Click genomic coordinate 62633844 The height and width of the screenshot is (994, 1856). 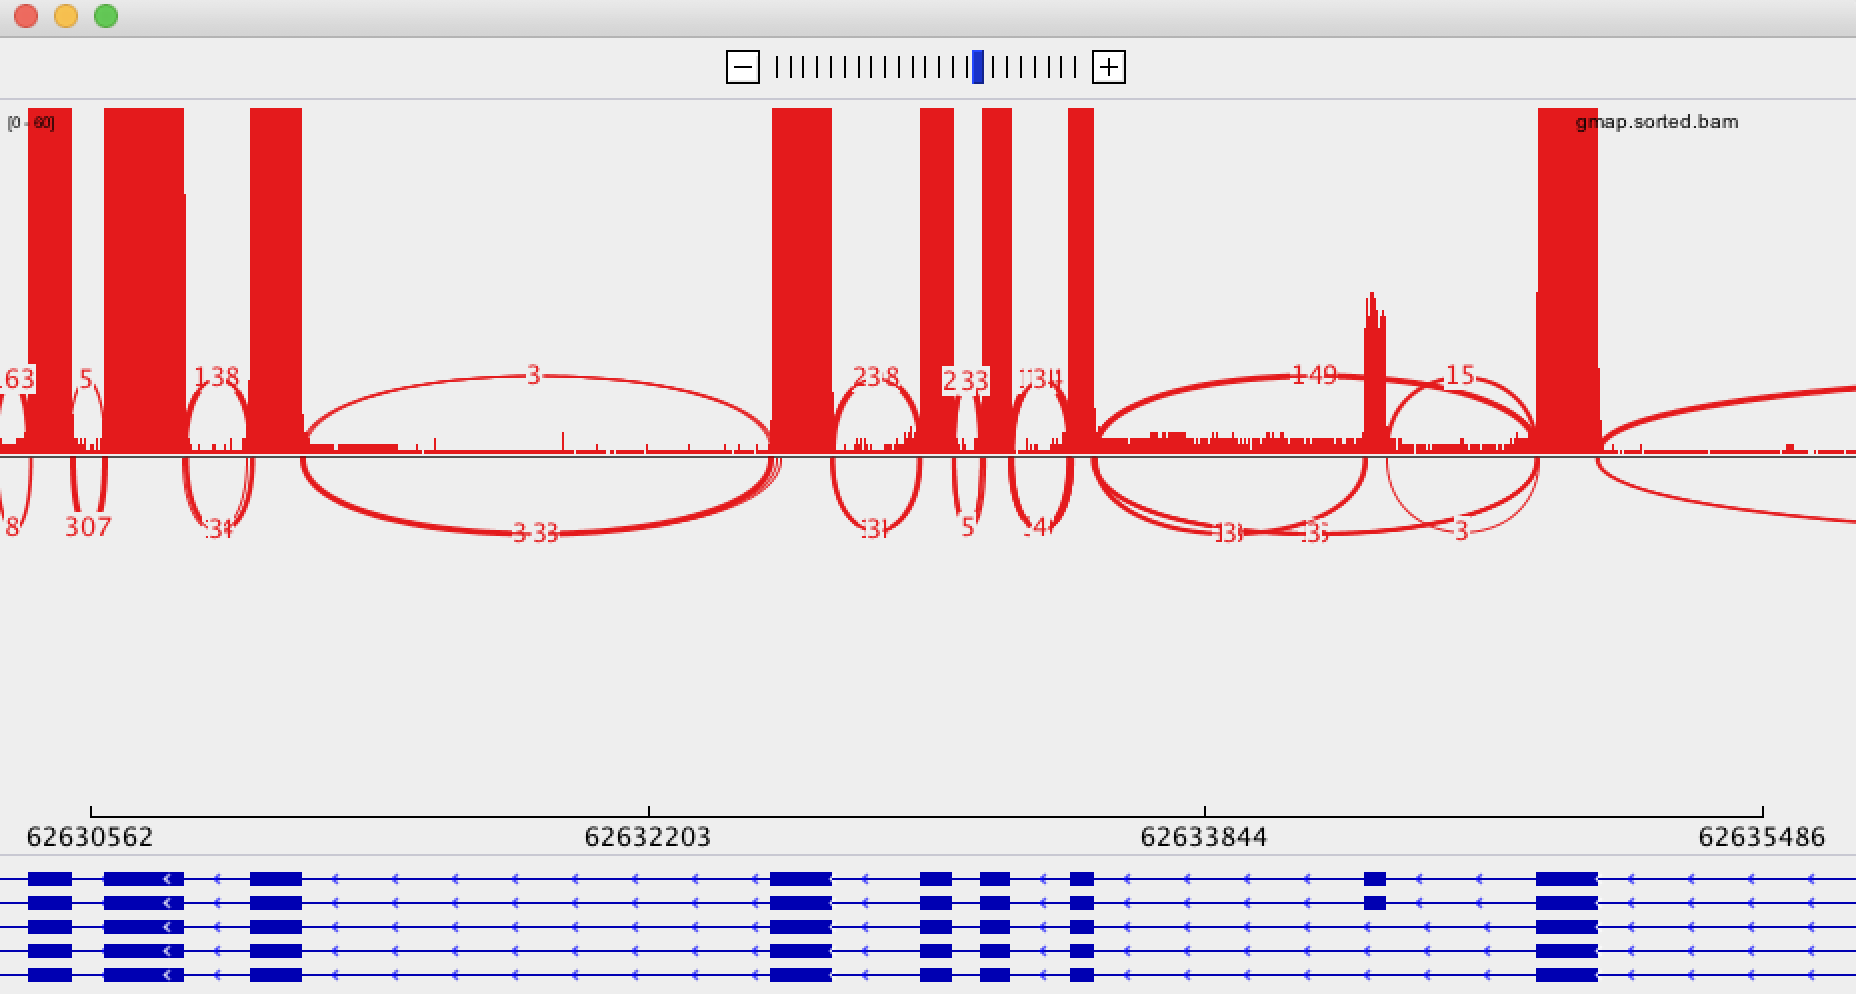[x=1204, y=837]
